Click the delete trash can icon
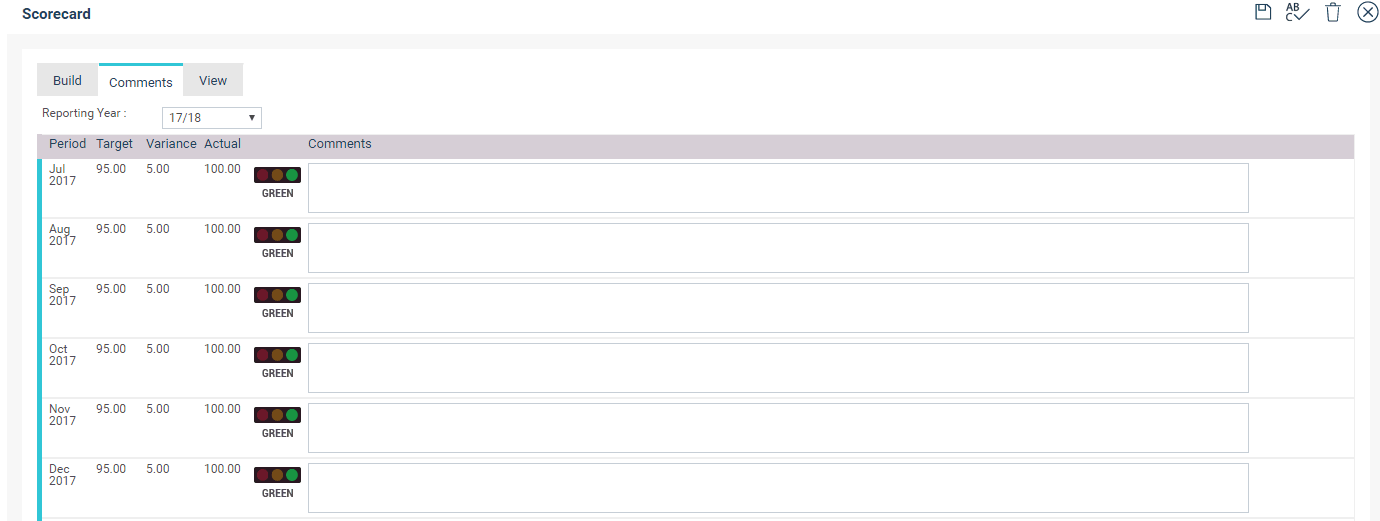Viewport: 1380px width, 521px height. pyautogui.click(x=1333, y=12)
